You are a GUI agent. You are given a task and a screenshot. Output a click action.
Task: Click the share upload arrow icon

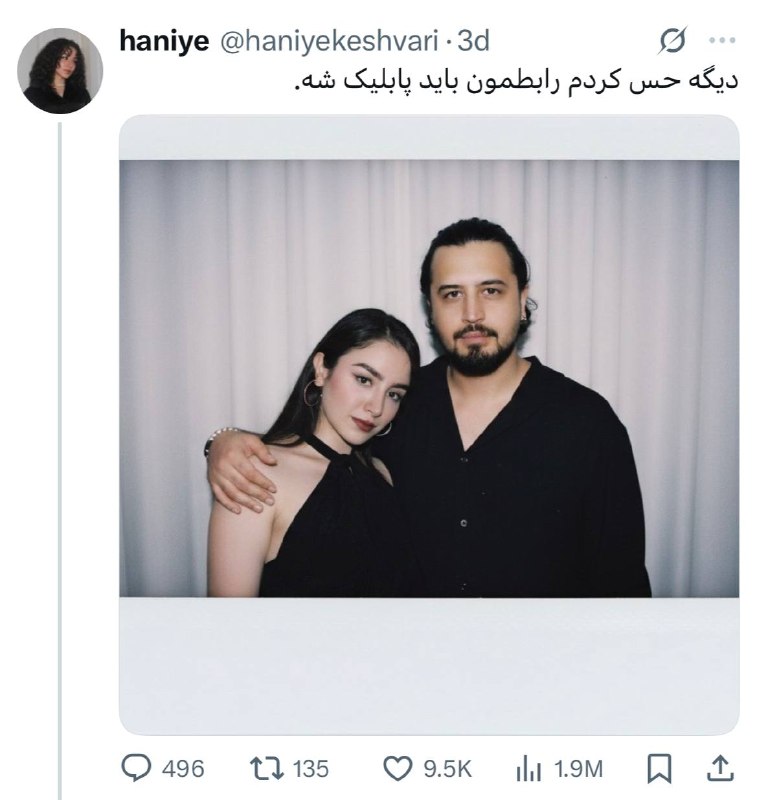tap(720, 768)
